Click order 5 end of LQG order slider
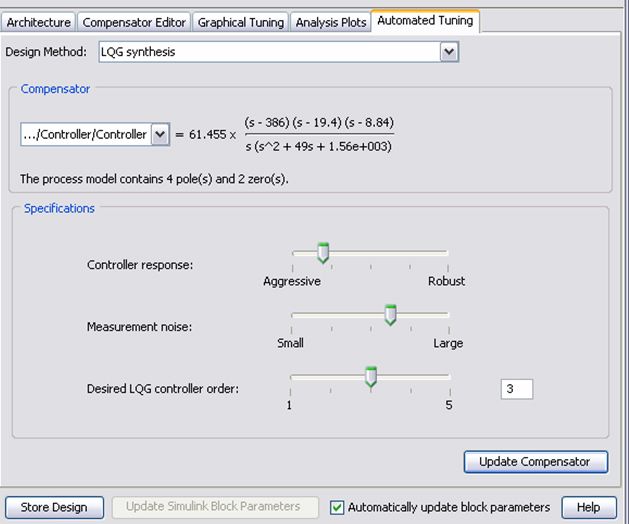Viewport: 629px width, 524px height. [x=449, y=378]
